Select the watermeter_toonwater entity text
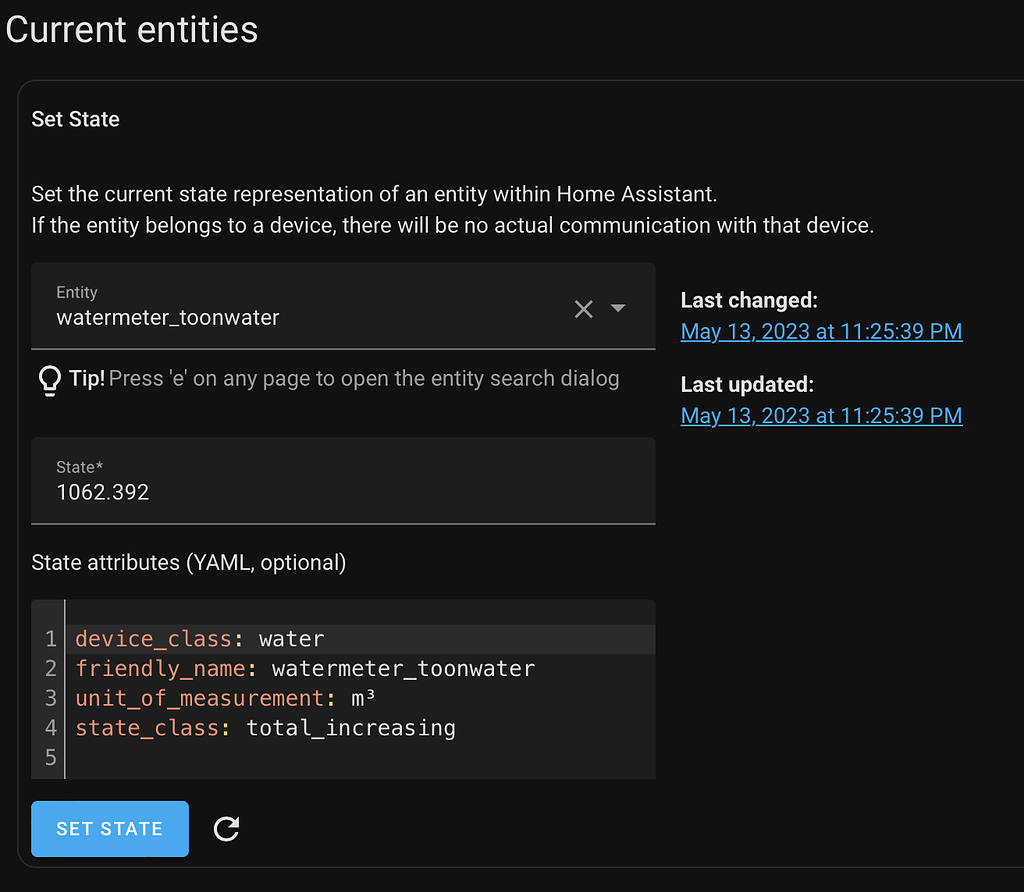 [x=167, y=317]
